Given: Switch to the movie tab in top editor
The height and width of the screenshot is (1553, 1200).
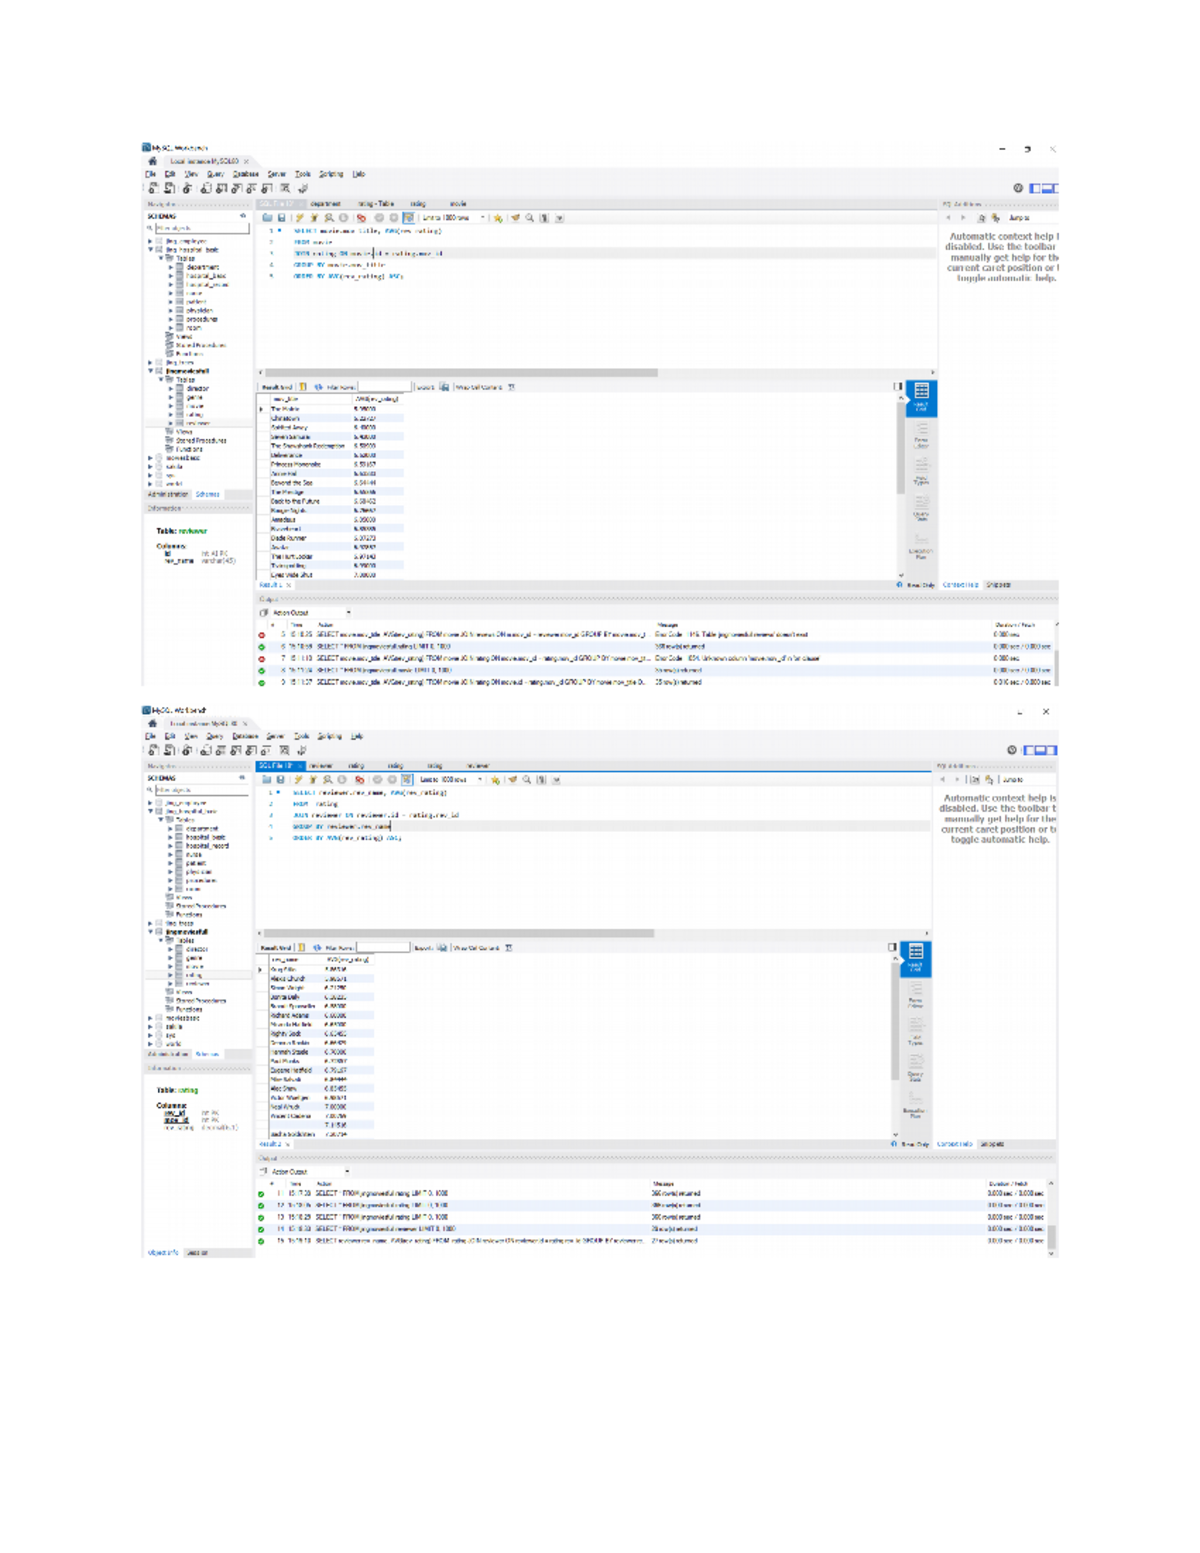Looking at the screenshot, I should coord(458,204).
